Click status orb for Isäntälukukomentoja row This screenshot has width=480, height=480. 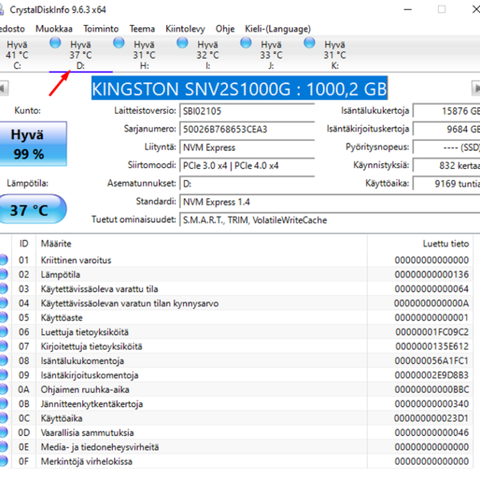pyautogui.click(x=3, y=360)
